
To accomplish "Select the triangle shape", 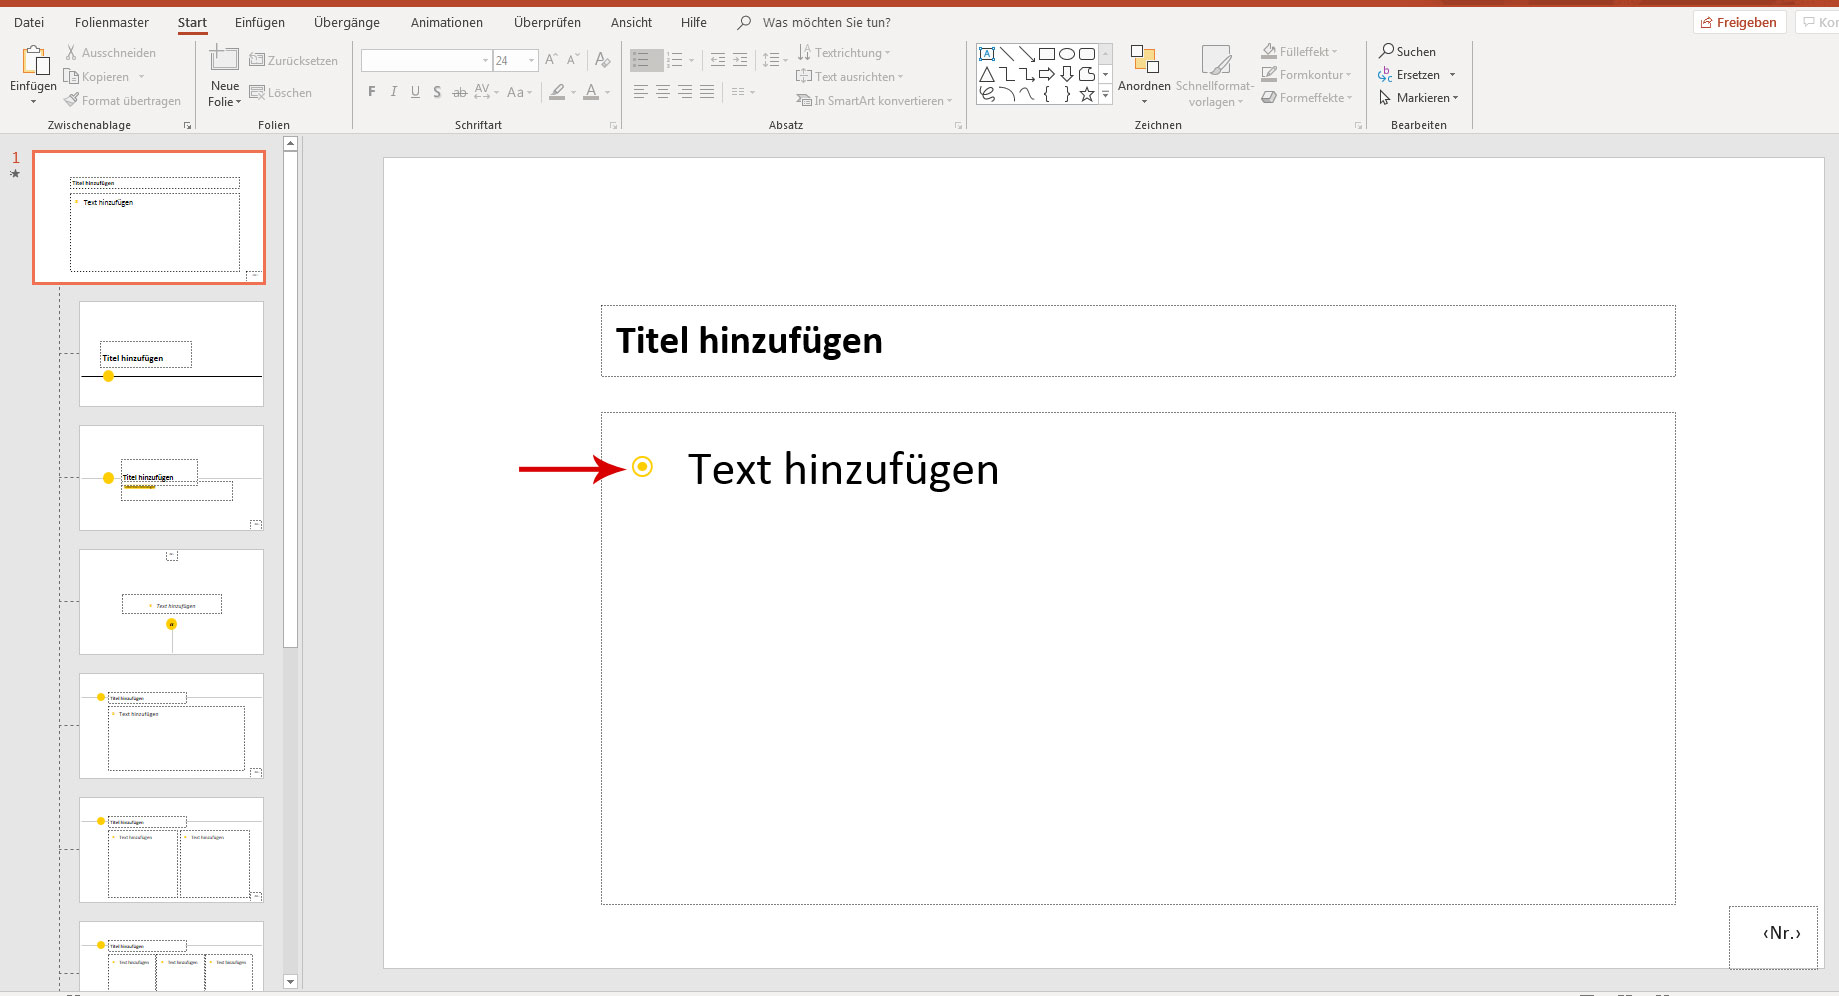I will click(x=987, y=74).
